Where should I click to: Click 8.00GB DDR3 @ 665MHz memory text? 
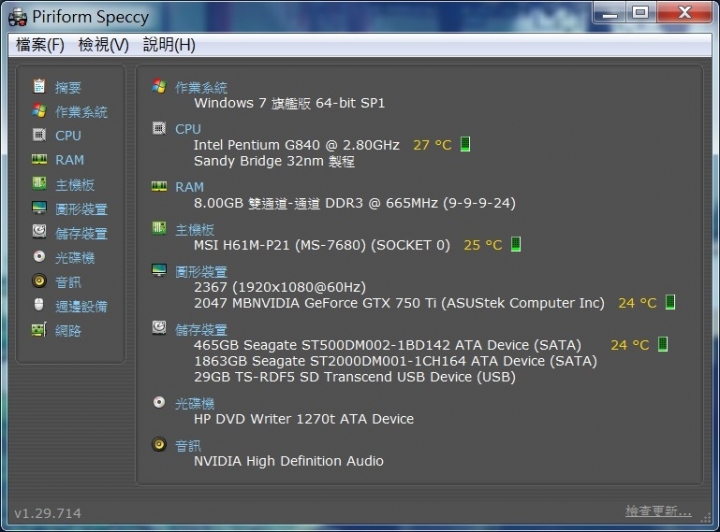coord(354,203)
